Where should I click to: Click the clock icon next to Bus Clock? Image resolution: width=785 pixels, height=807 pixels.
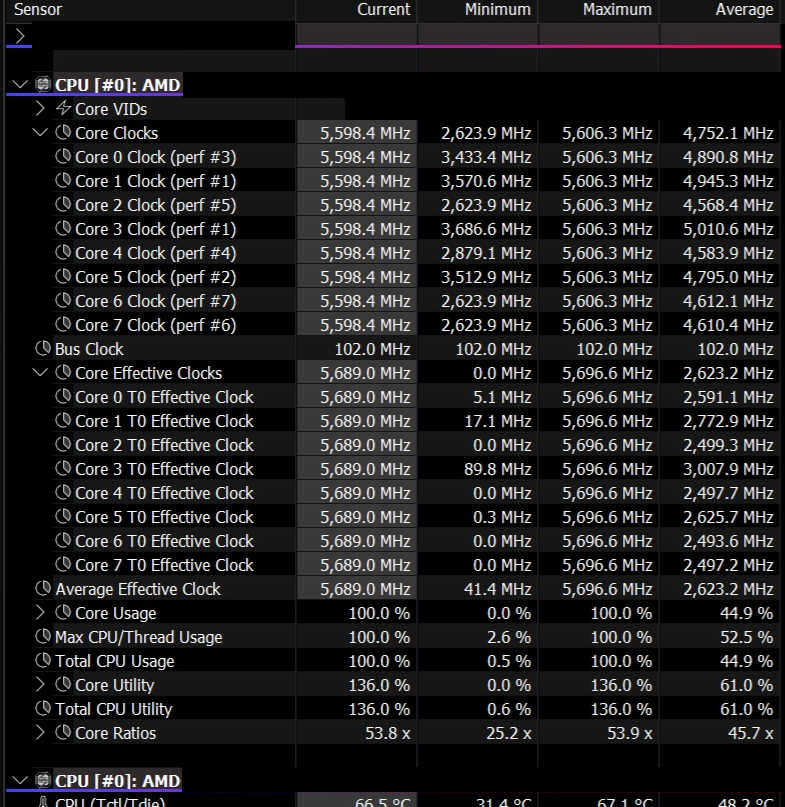click(x=43, y=349)
